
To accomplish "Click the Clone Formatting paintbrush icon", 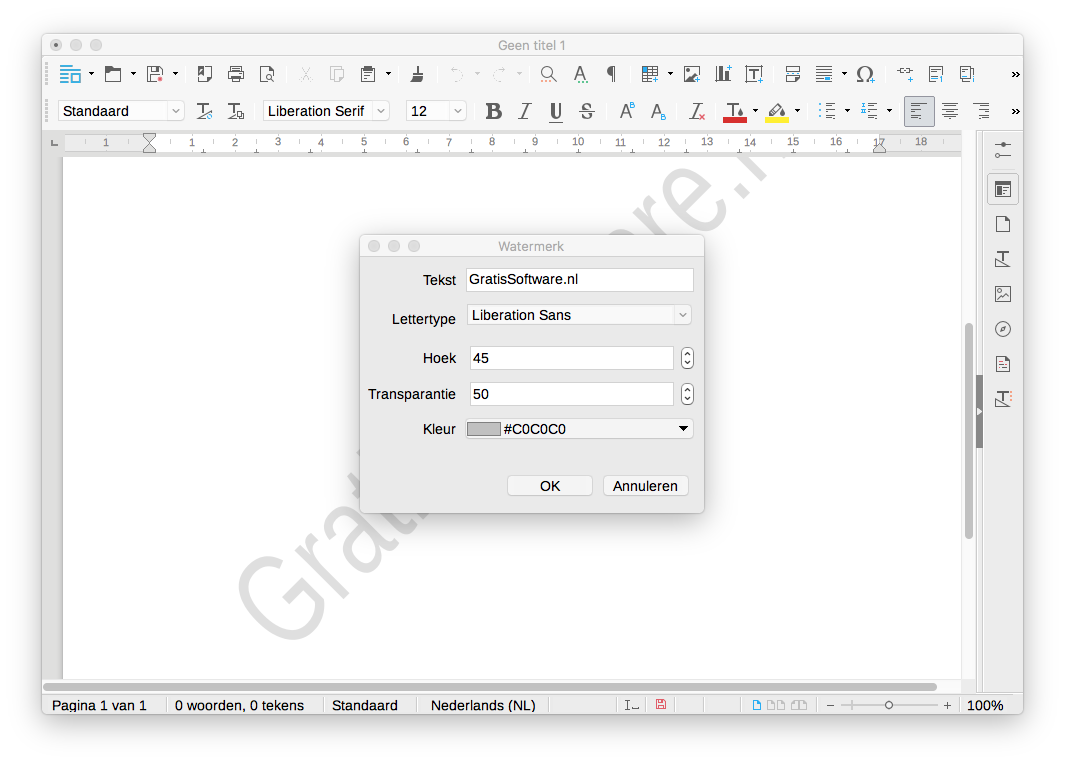I will click(x=418, y=74).
